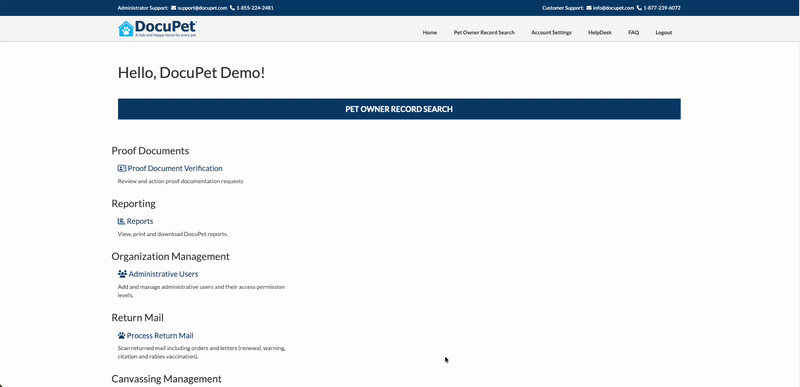The height and width of the screenshot is (387, 800).
Task: Open the FAQ page
Action: click(633, 33)
